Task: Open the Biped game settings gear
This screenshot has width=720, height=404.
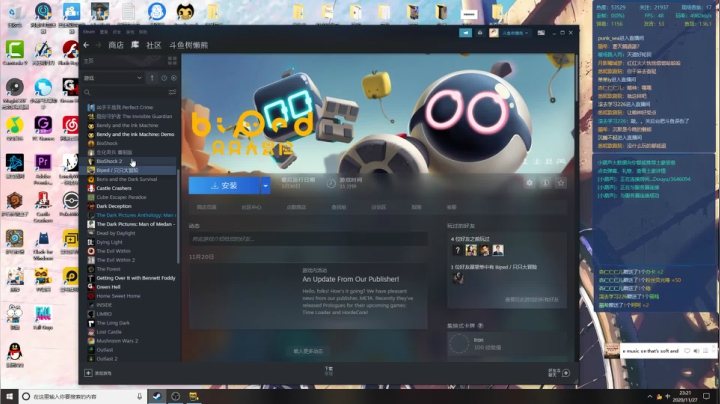Action: pyautogui.click(x=529, y=183)
